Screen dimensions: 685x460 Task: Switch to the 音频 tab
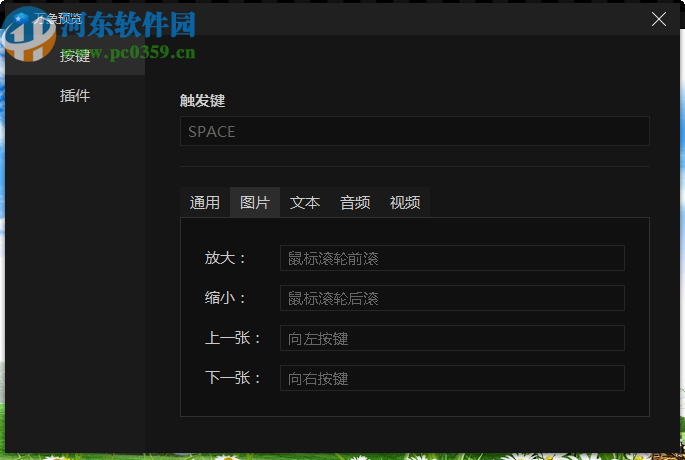[355, 202]
